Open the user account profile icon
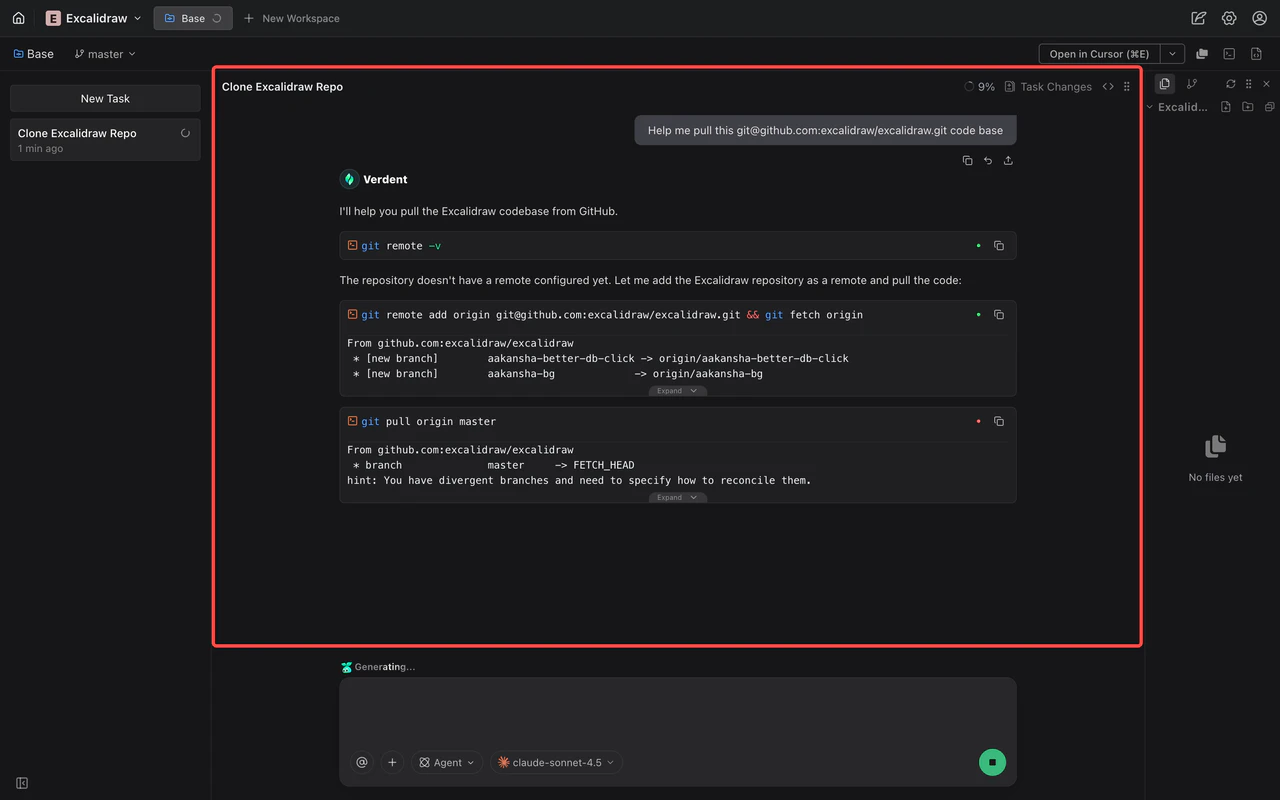The width and height of the screenshot is (1280, 800). coord(1260,18)
